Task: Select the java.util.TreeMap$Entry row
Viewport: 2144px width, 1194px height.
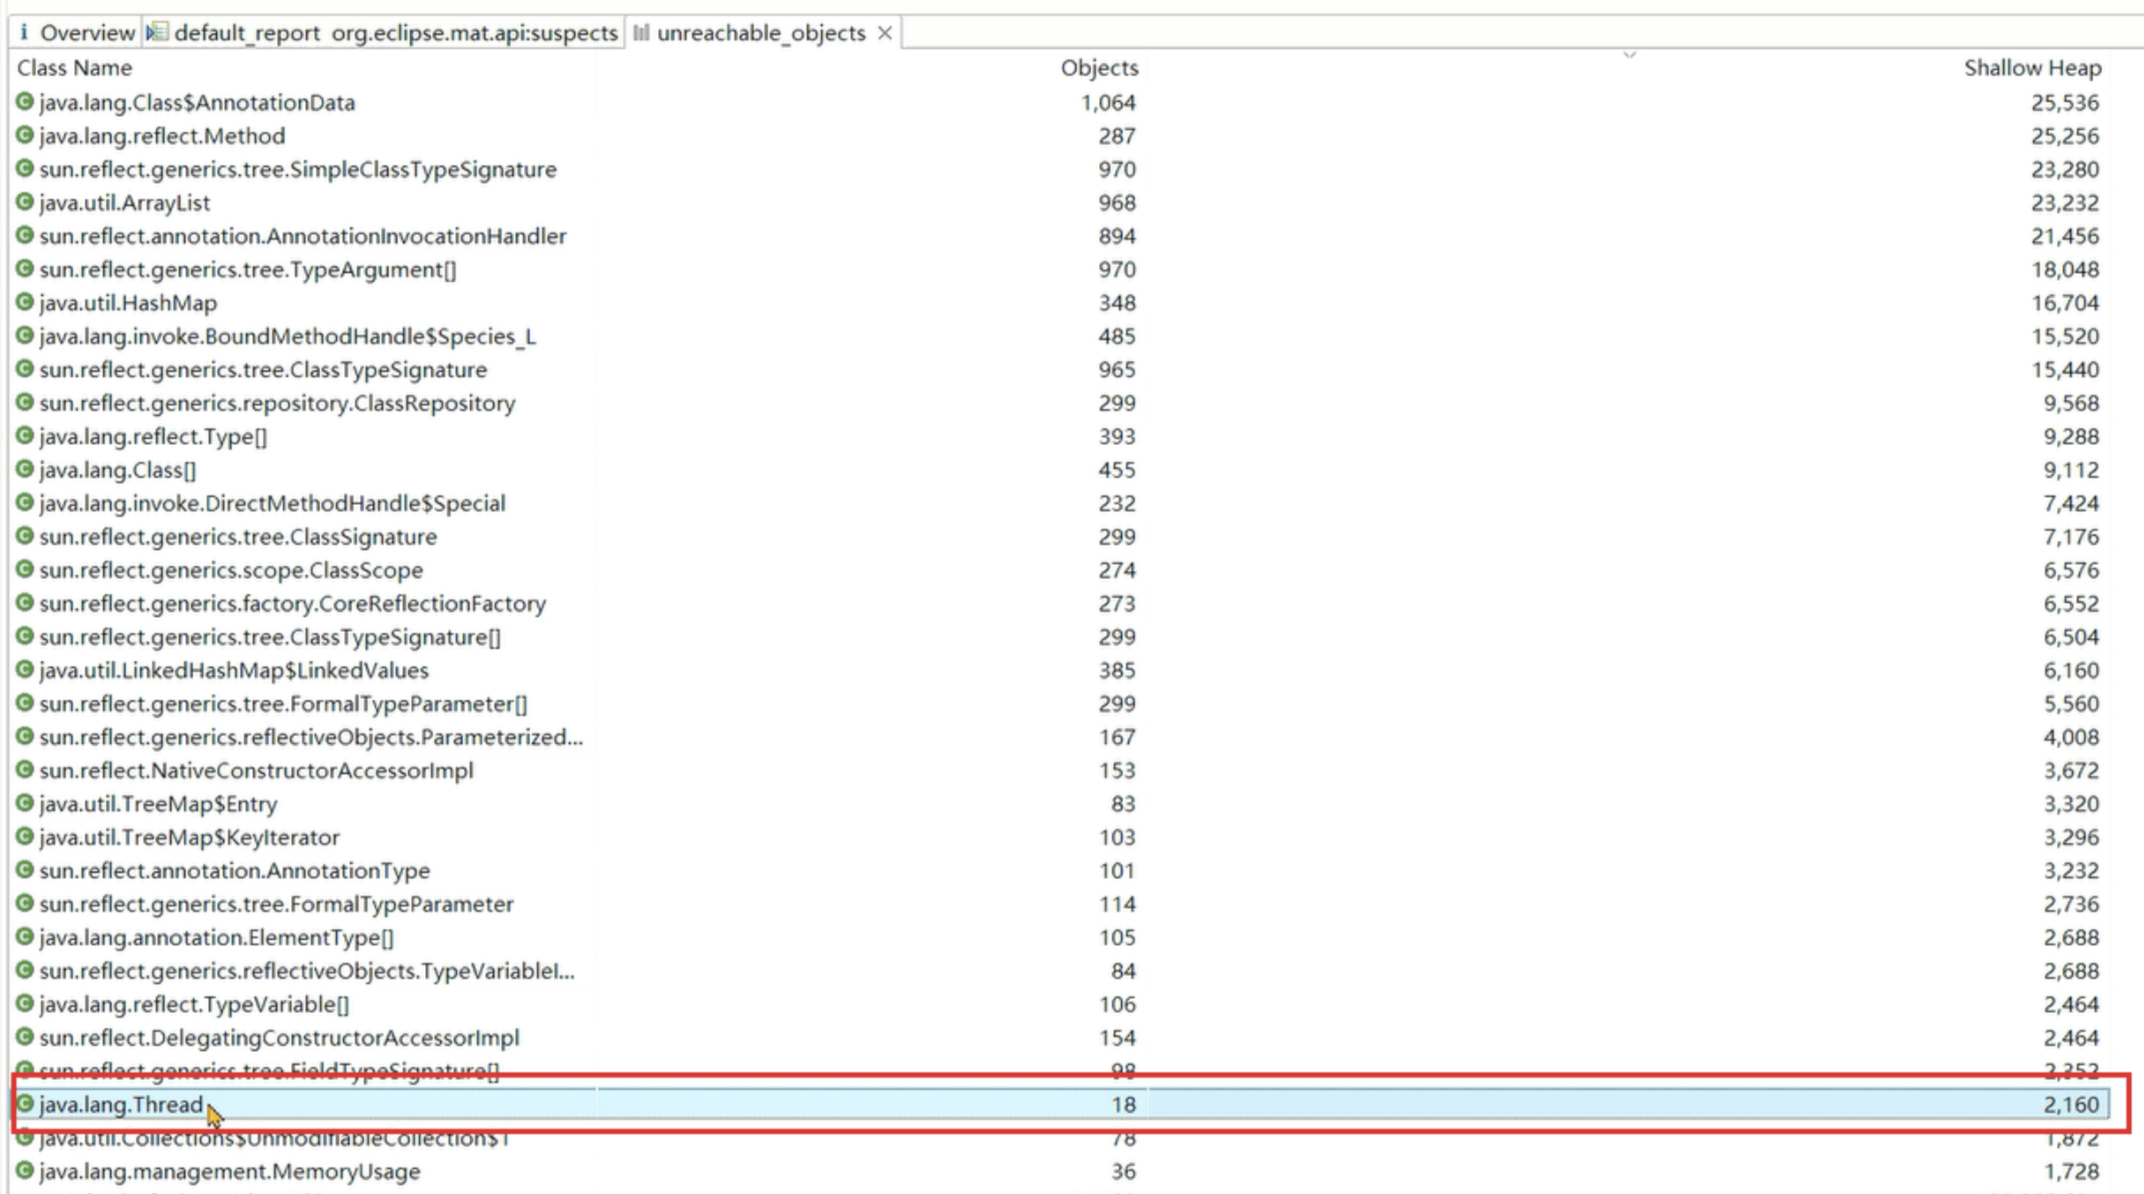Action: tap(158, 804)
